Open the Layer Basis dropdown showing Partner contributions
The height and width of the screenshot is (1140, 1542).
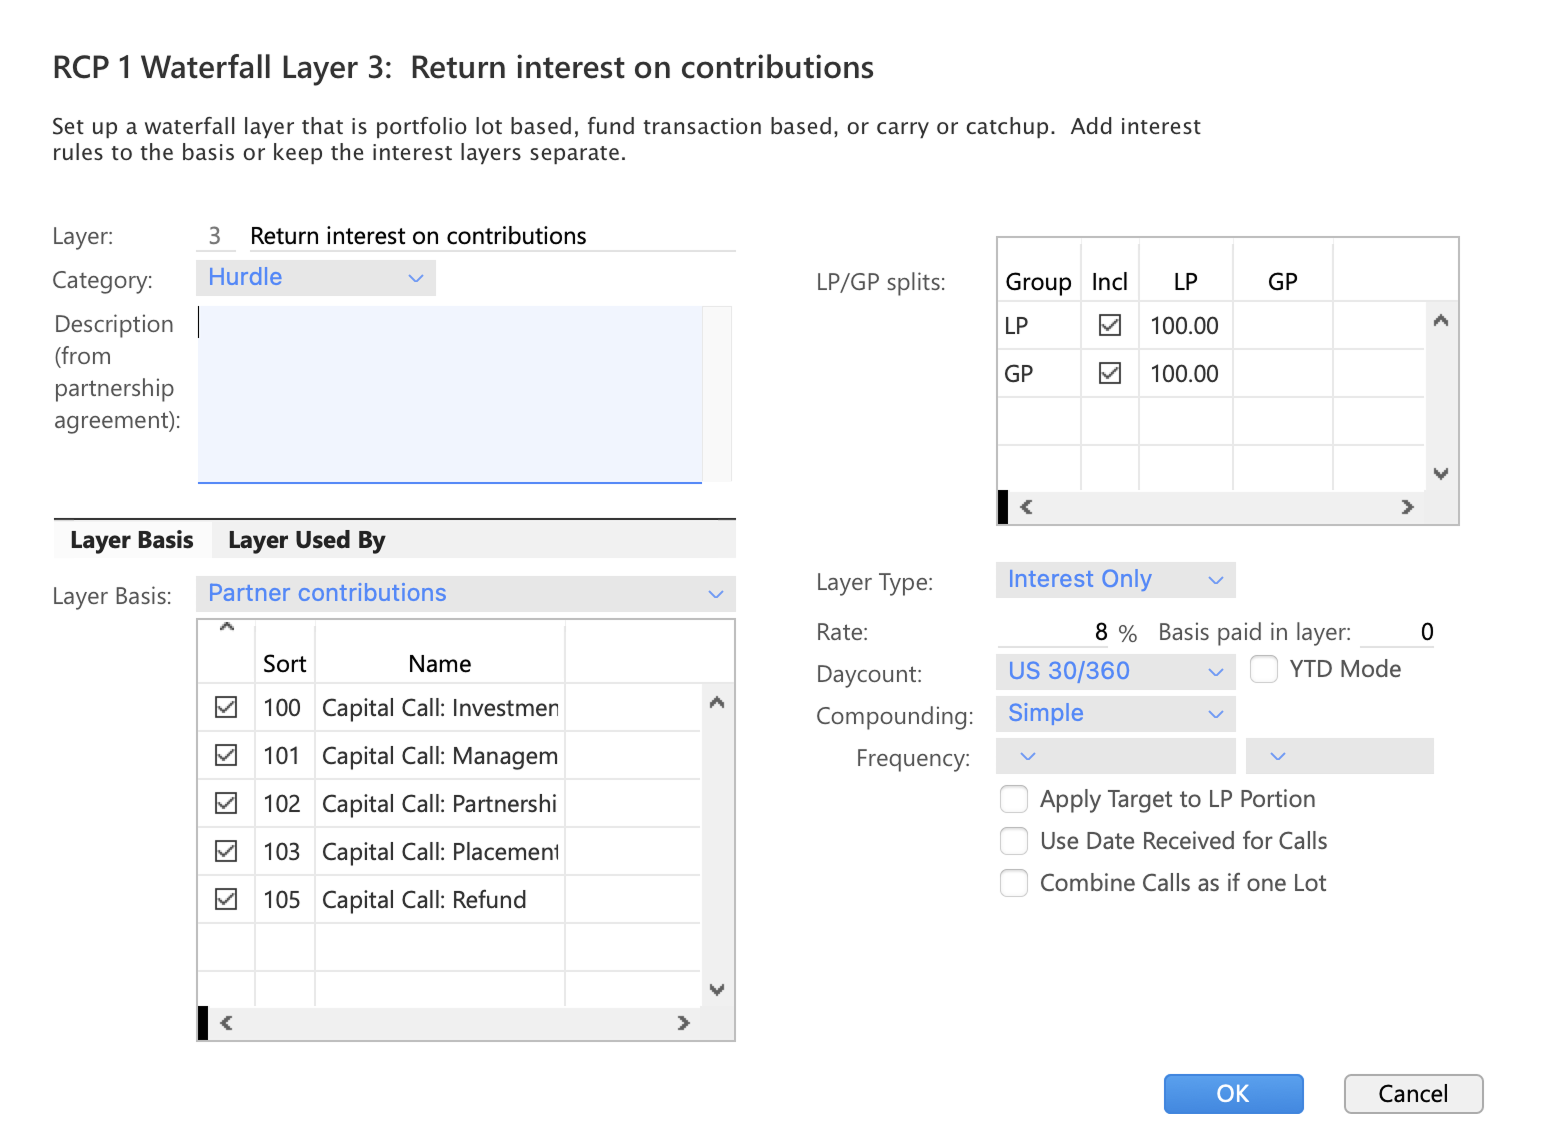466,594
